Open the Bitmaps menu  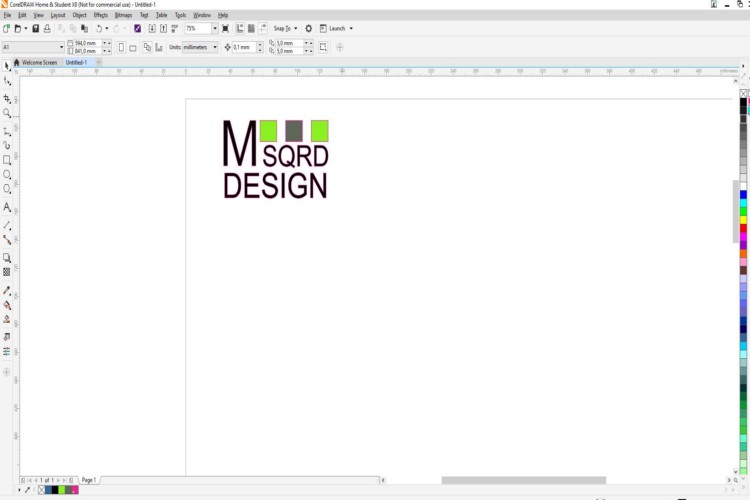(123, 15)
